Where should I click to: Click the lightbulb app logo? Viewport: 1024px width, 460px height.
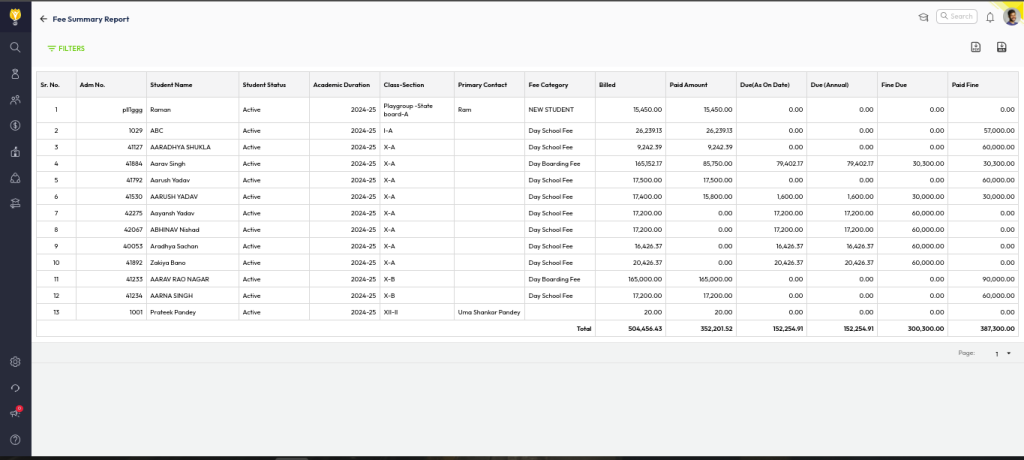[15, 15]
